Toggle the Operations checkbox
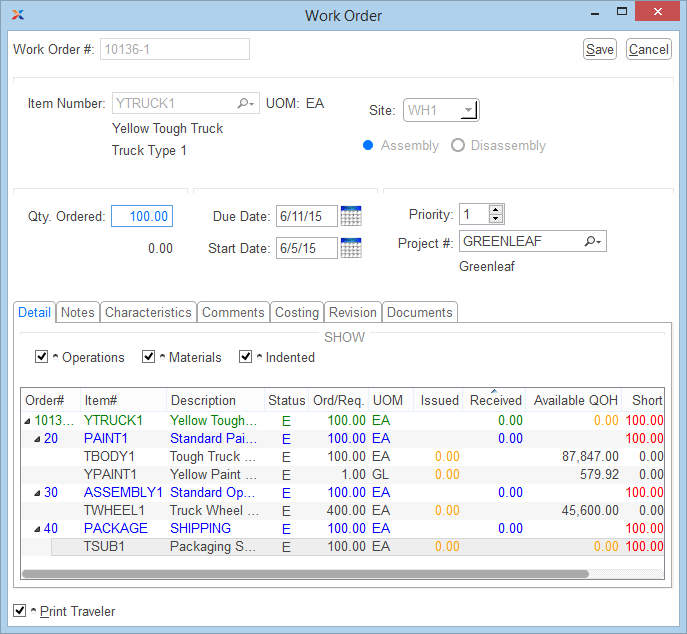Image resolution: width=687 pixels, height=634 pixels. 42,357
